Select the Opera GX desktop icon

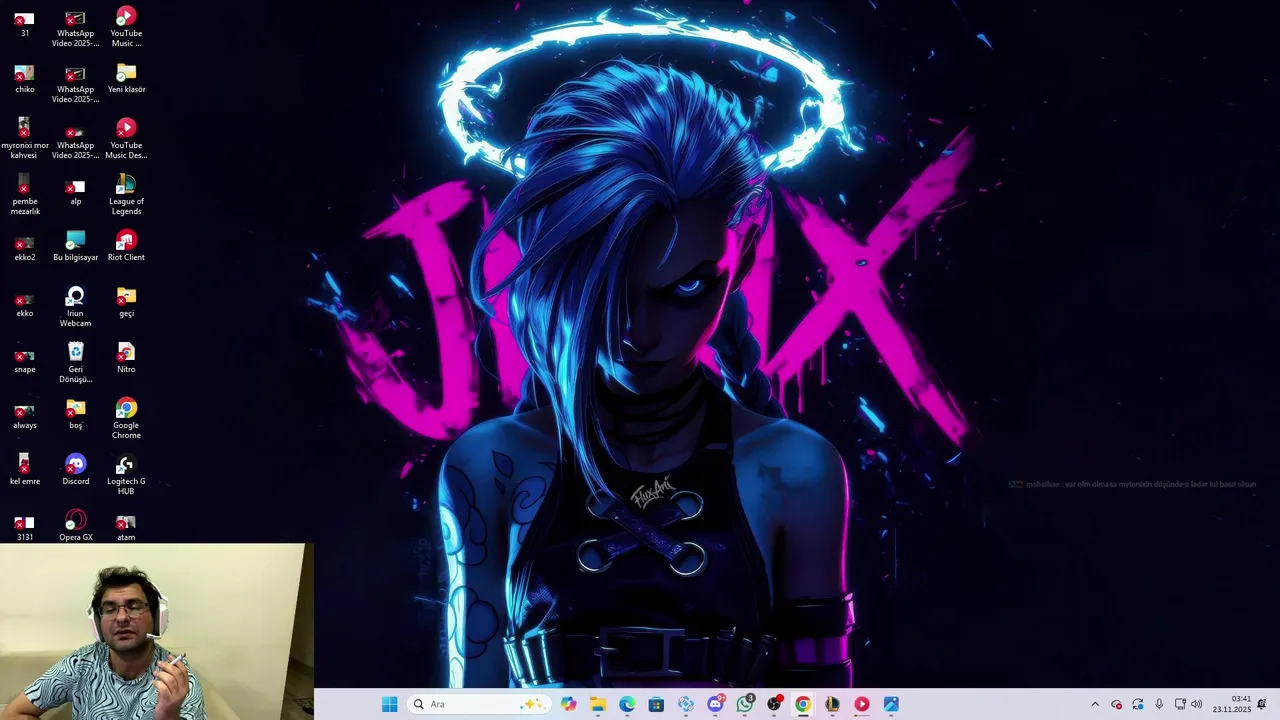coord(75,526)
